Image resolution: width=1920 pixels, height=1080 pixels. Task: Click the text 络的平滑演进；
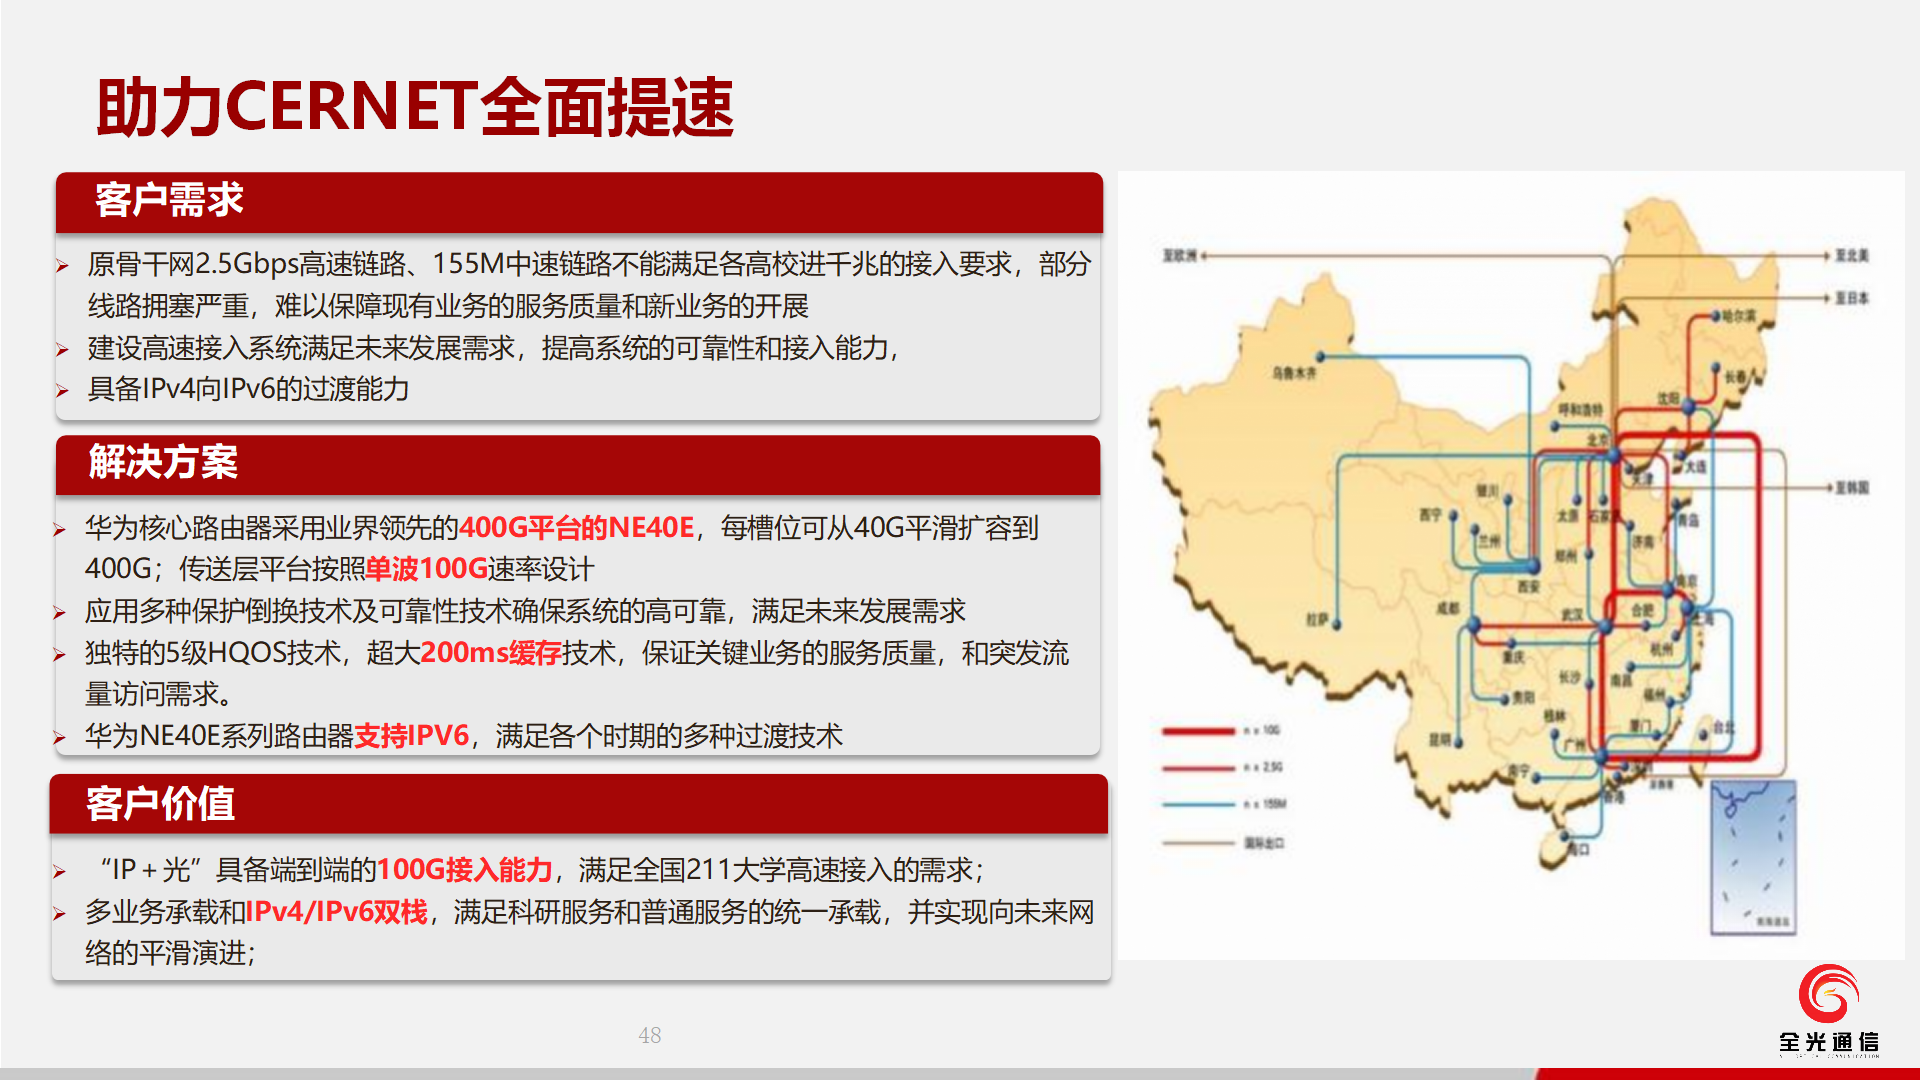(x=170, y=953)
